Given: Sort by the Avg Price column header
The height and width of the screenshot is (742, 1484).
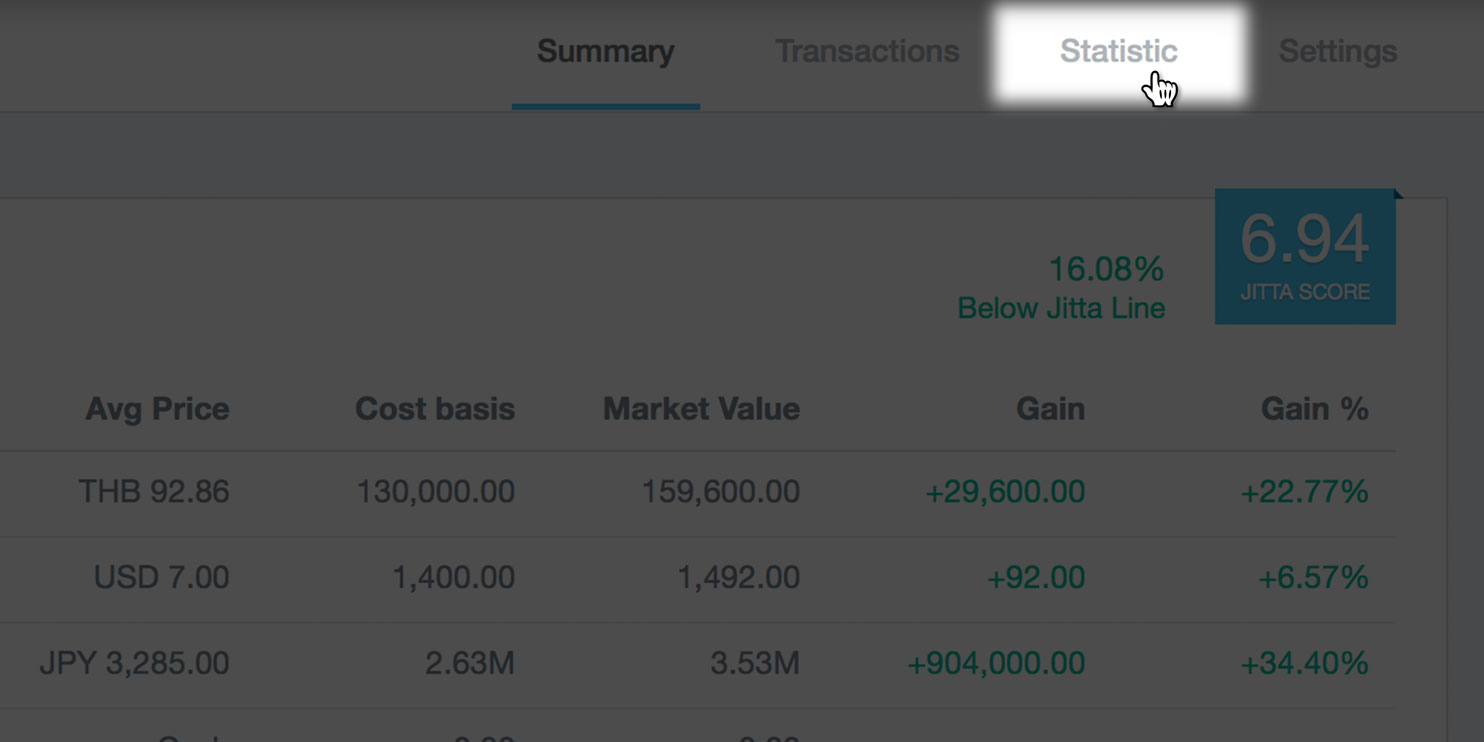Looking at the screenshot, I should [157, 408].
